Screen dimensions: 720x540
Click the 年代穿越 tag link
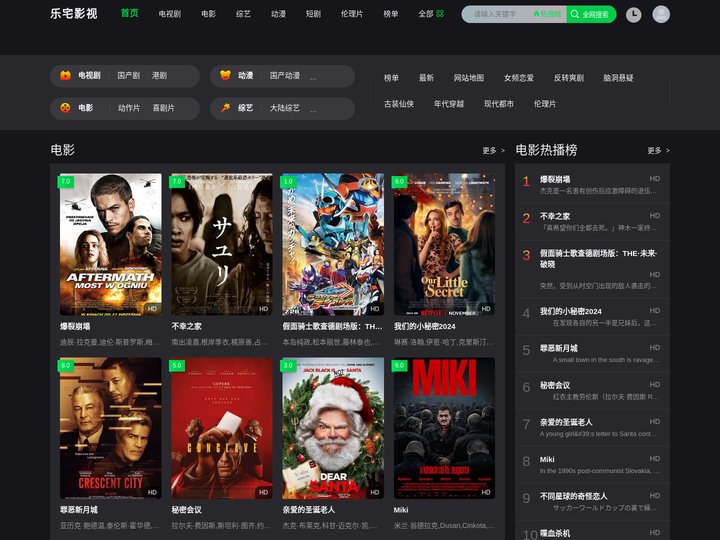click(449, 104)
